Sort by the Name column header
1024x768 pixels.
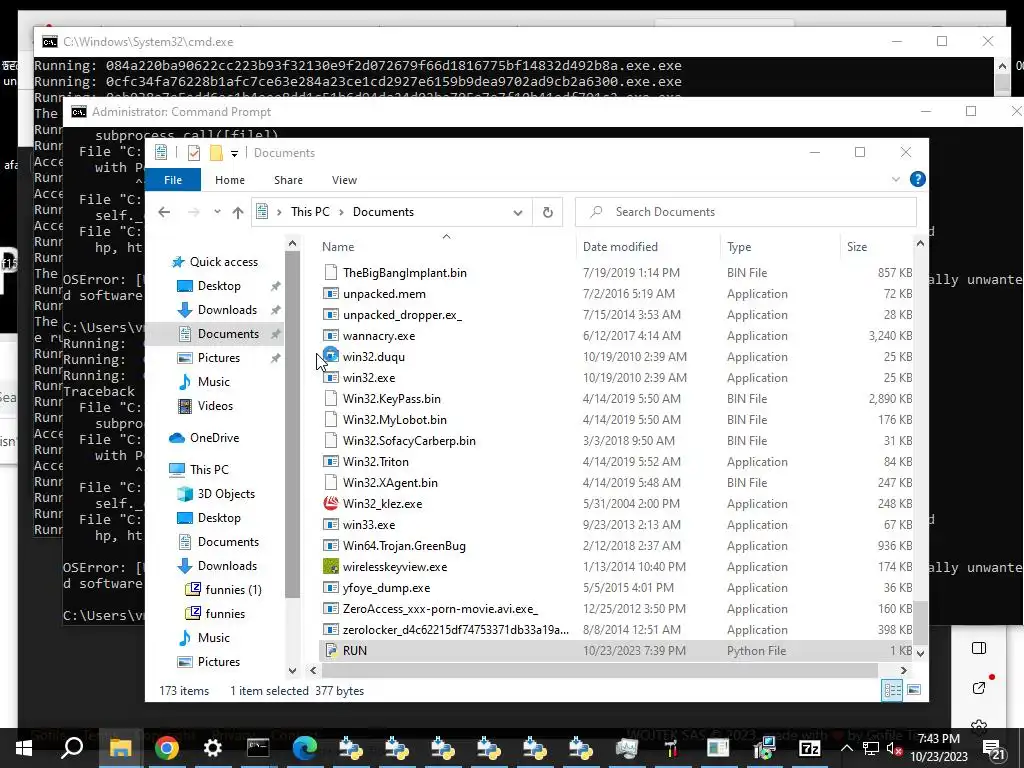(338, 247)
